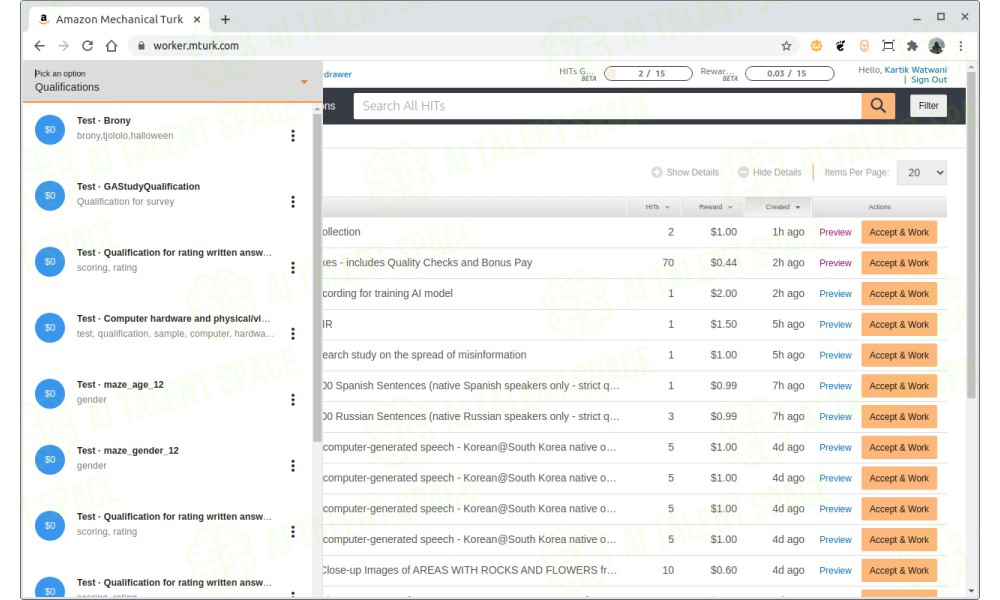The width and height of the screenshot is (1000, 600).
Task: Click the orange search magnifier button
Action: (x=878, y=106)
